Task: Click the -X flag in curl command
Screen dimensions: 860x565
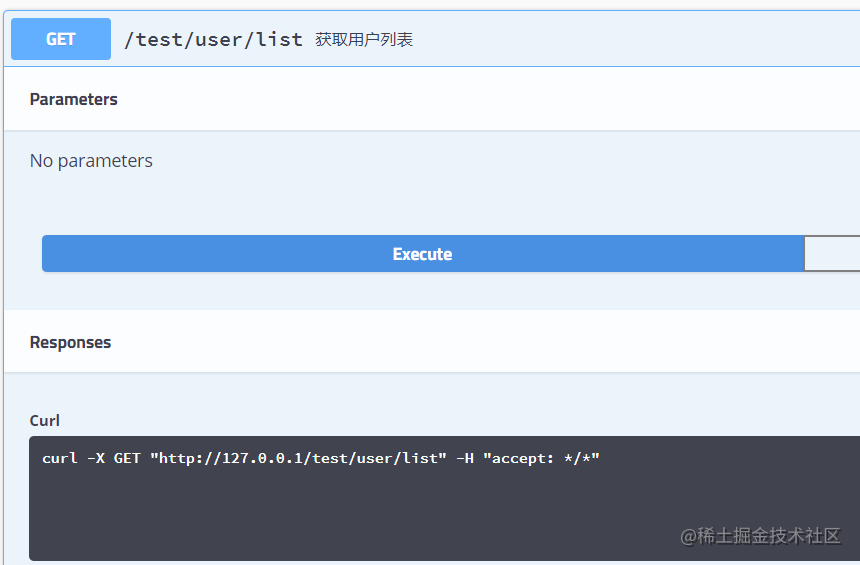Action: (95, 458)
